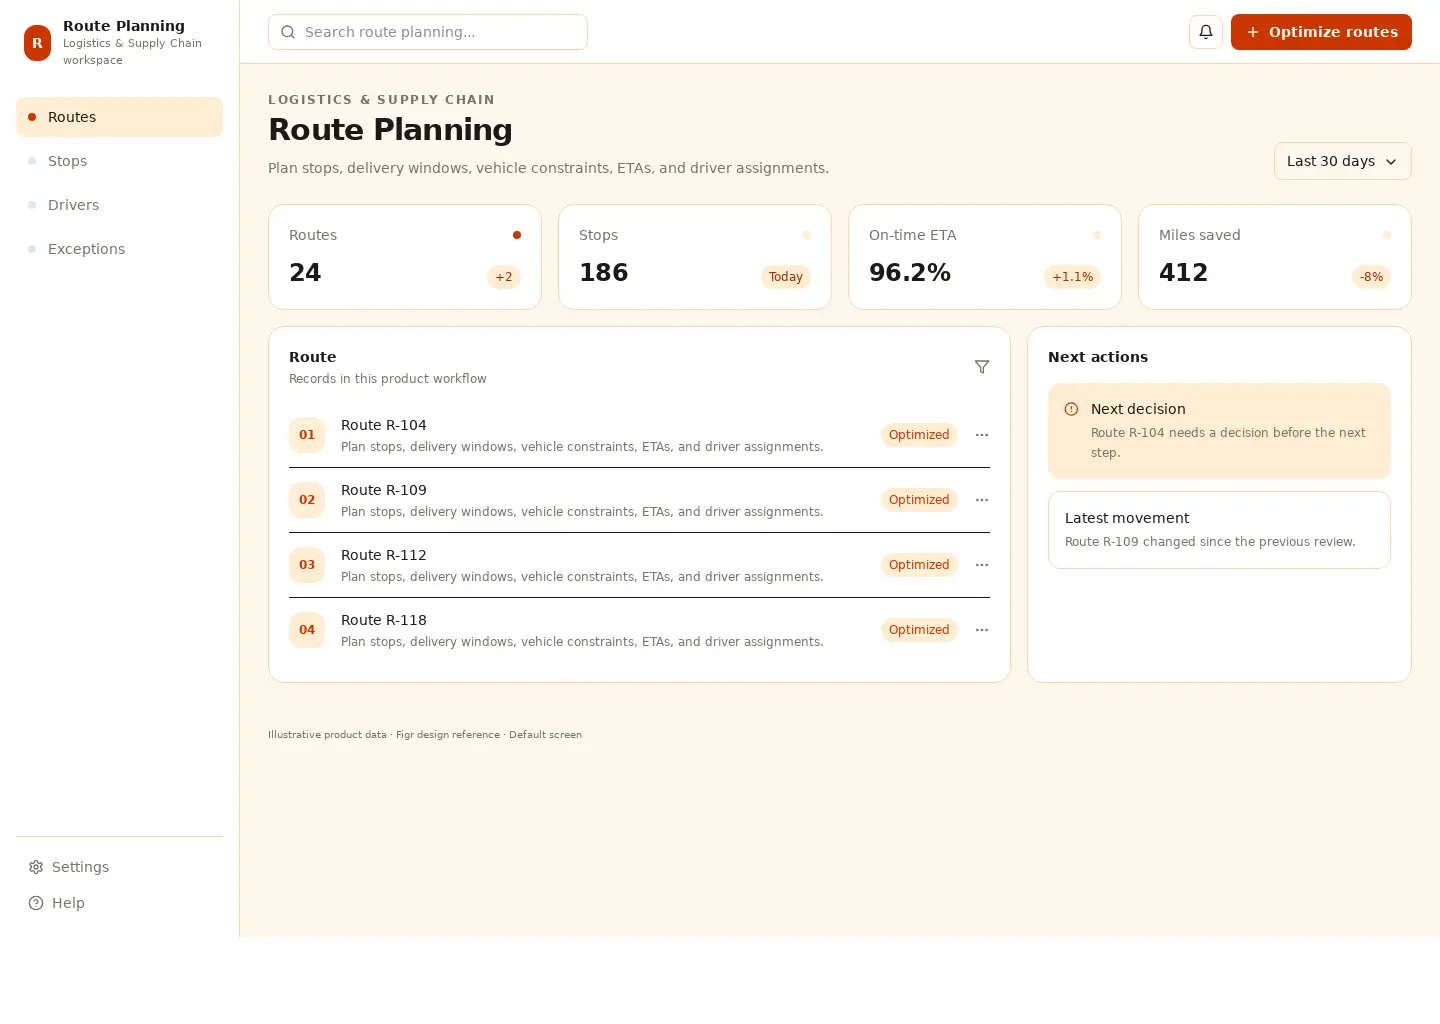
Task: Open the more options for Route R-112
Action: 982,565
